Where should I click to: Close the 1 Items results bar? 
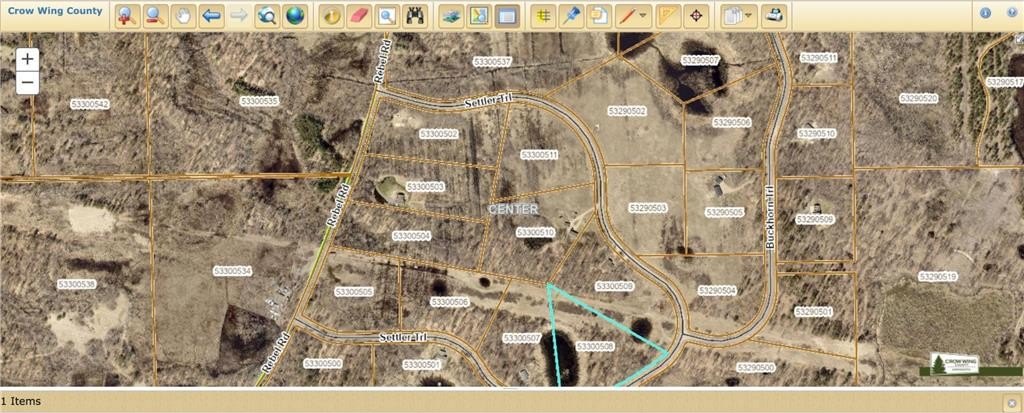pos(1011,402)
